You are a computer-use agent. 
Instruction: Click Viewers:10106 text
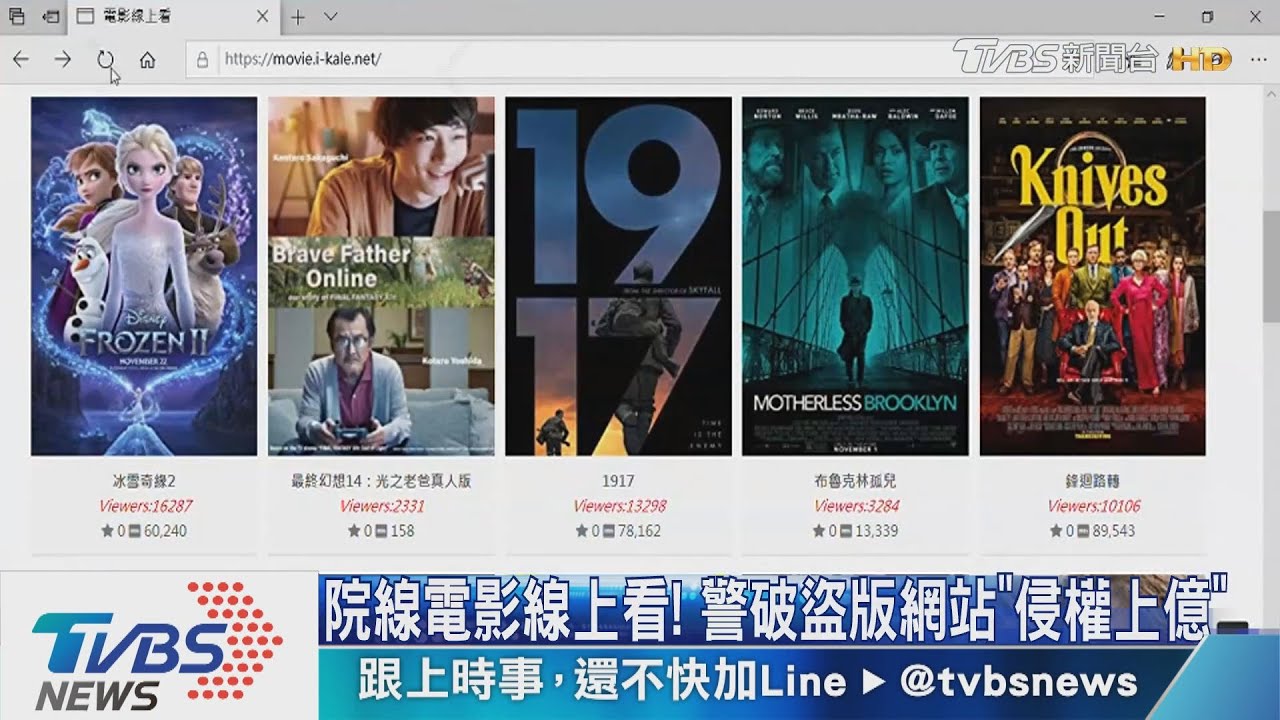tap(1093, 506)
